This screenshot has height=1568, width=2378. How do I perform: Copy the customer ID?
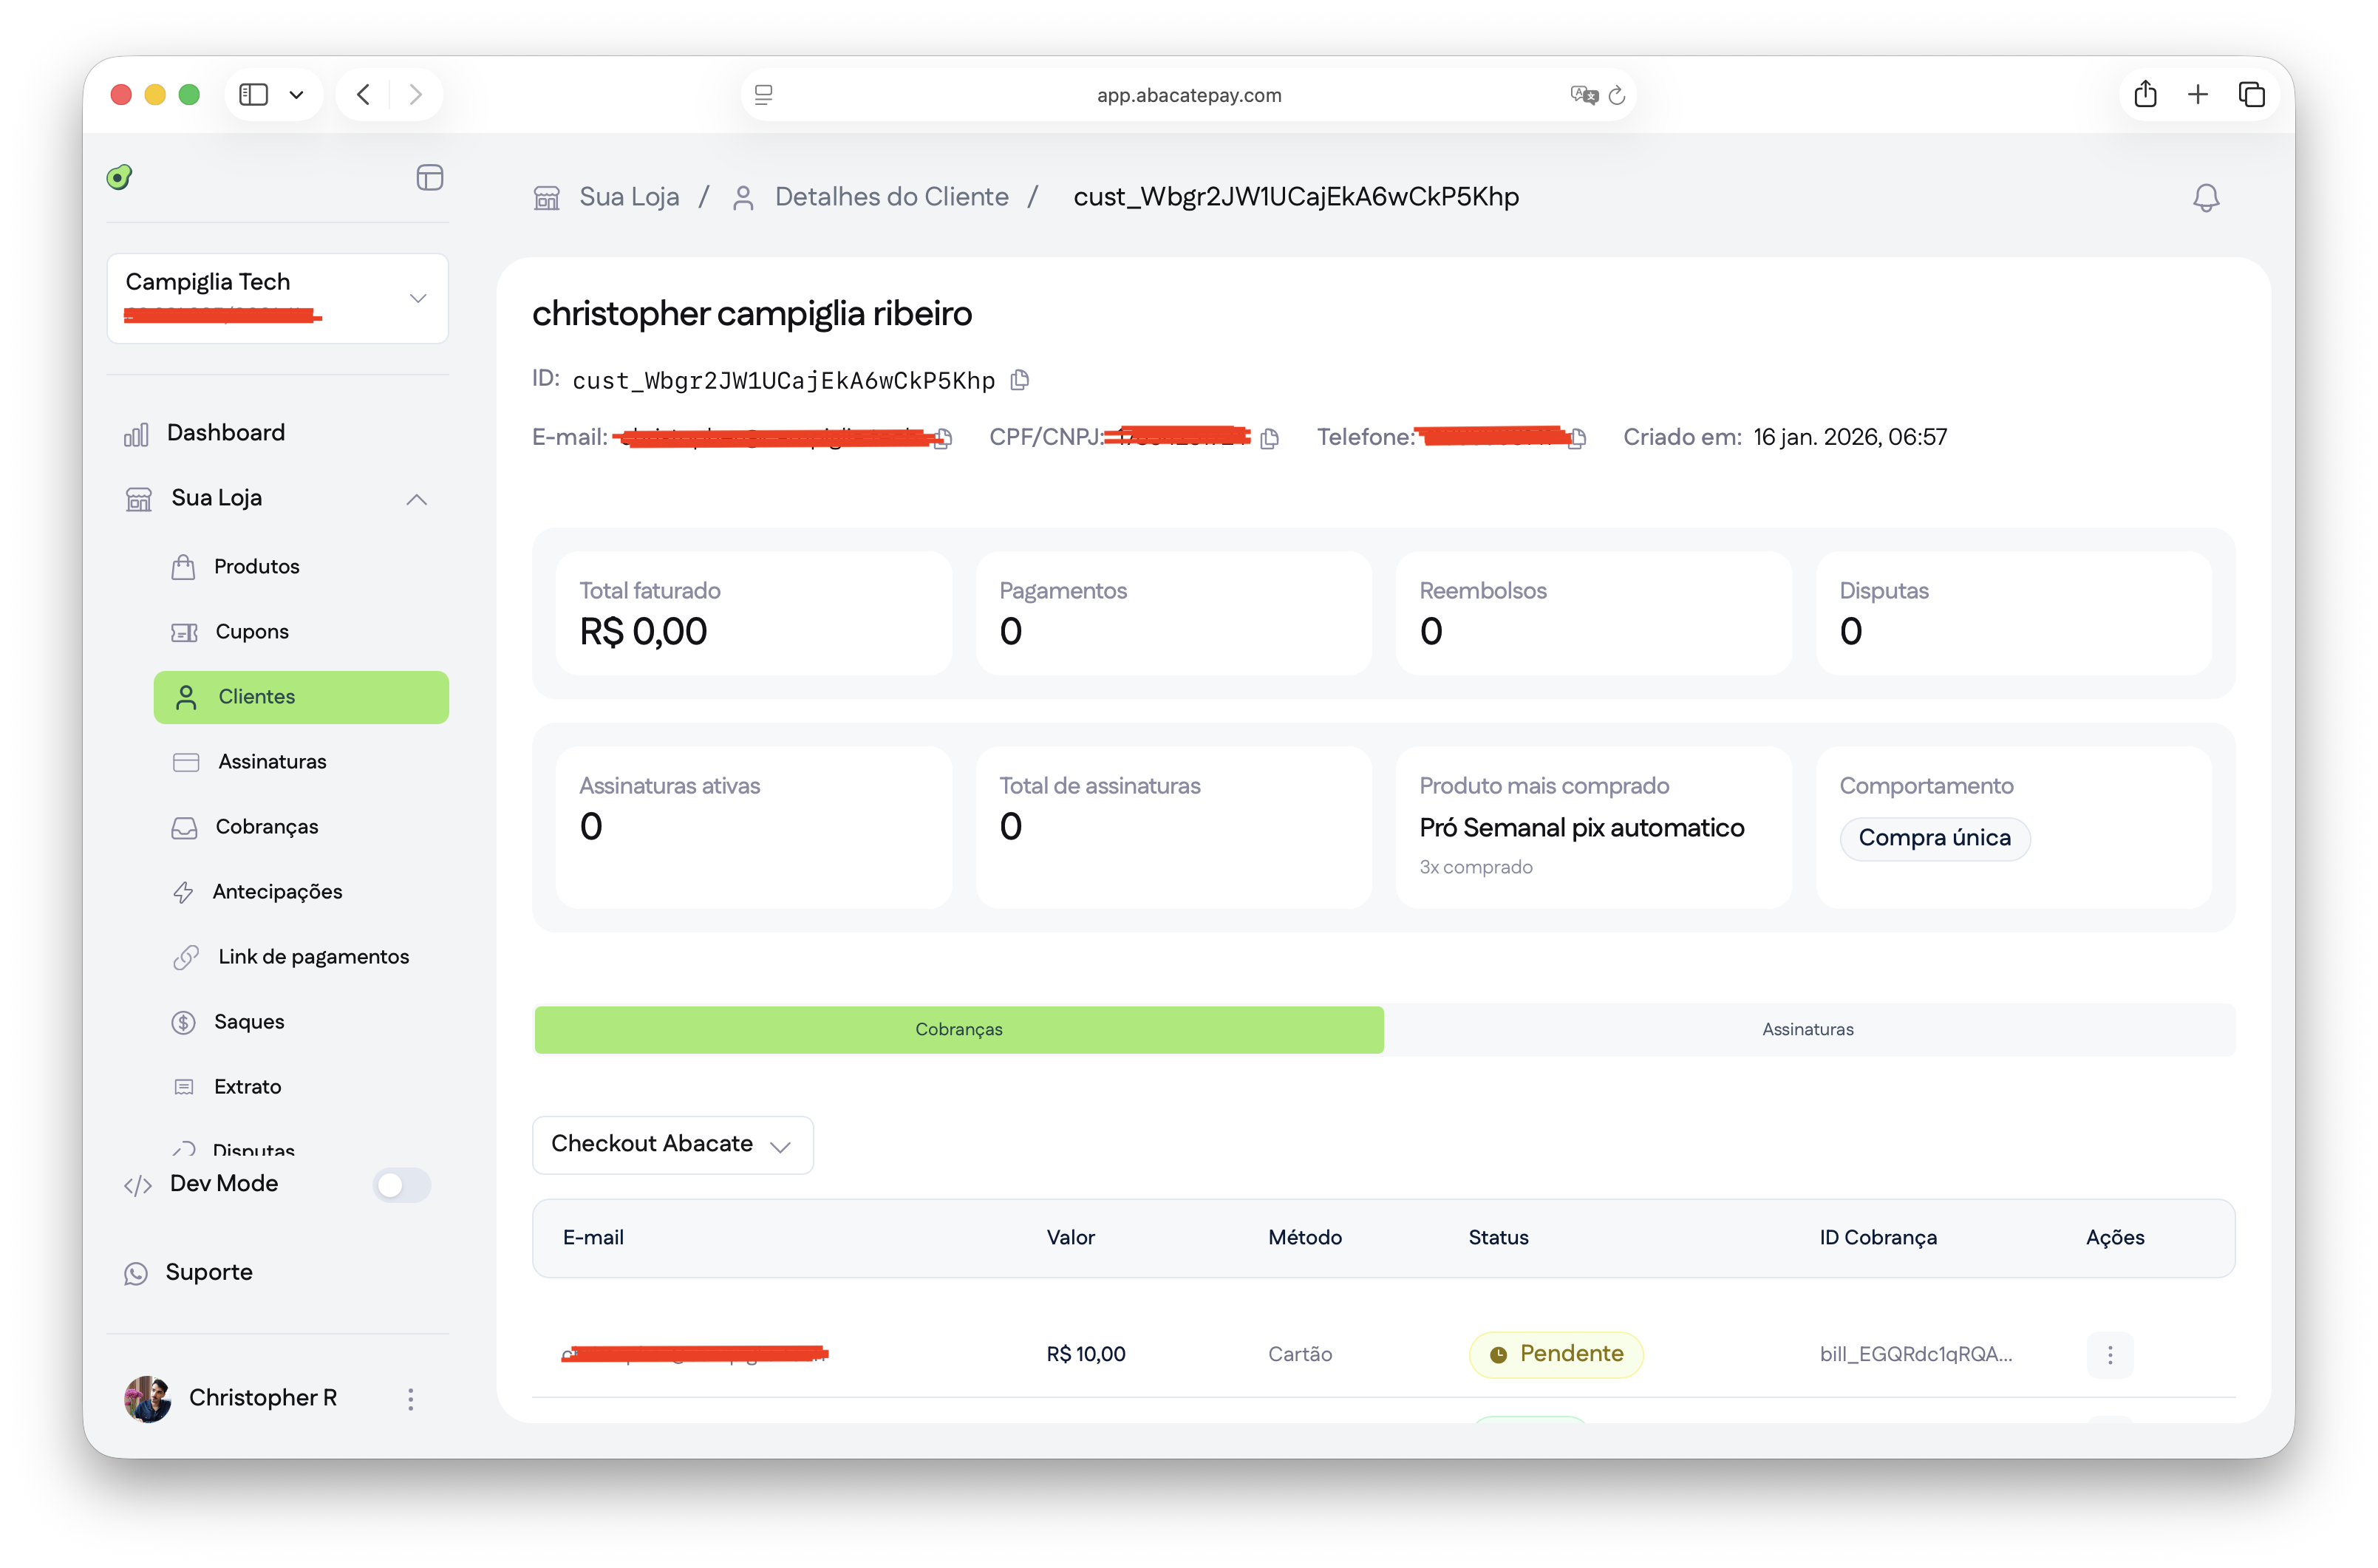coord(1020,380)
